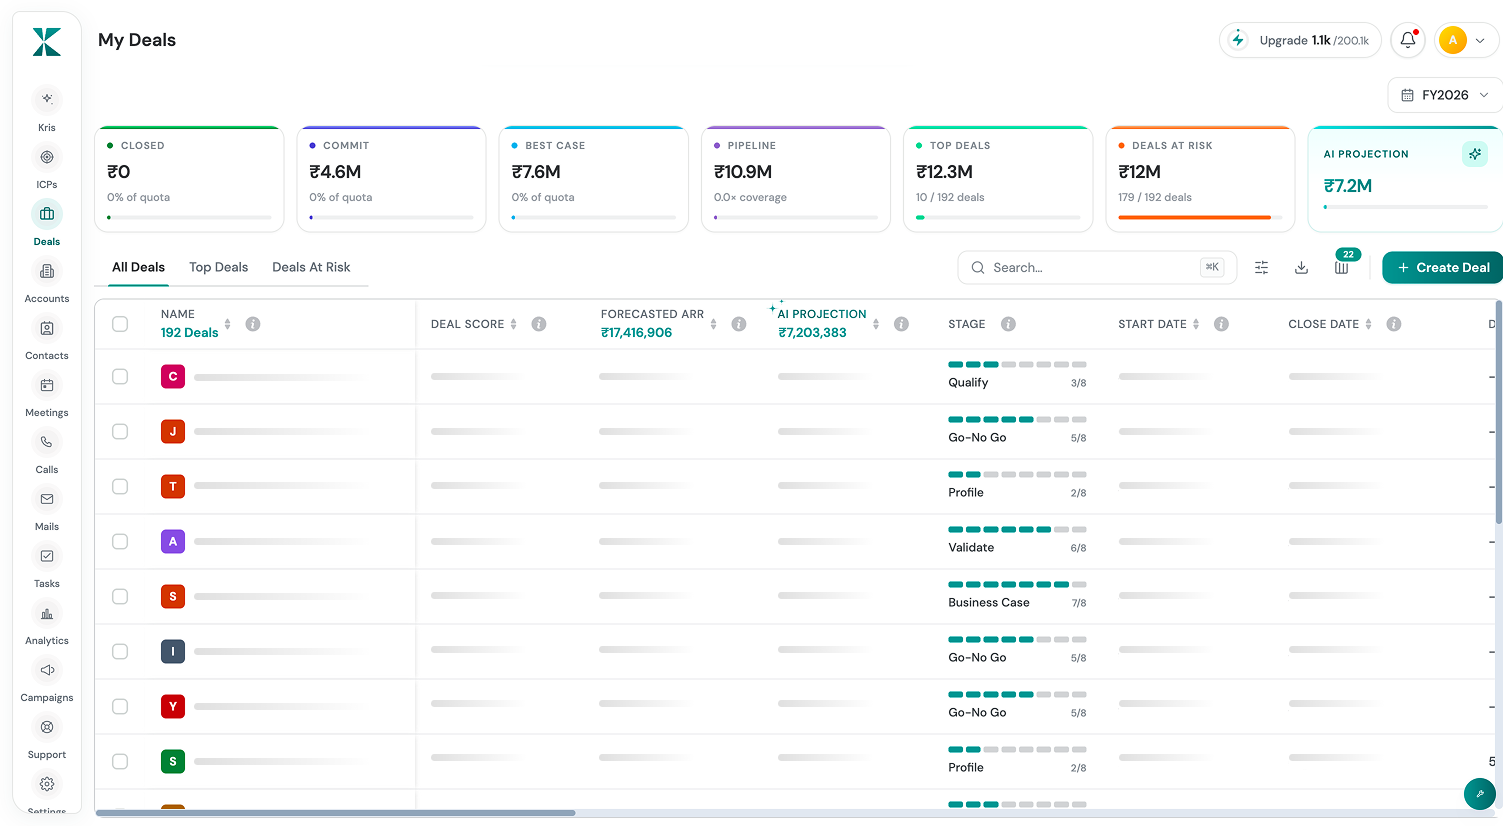Open Contacts from the sidebar
This screenshot has height=826, width=1503.
47,328
